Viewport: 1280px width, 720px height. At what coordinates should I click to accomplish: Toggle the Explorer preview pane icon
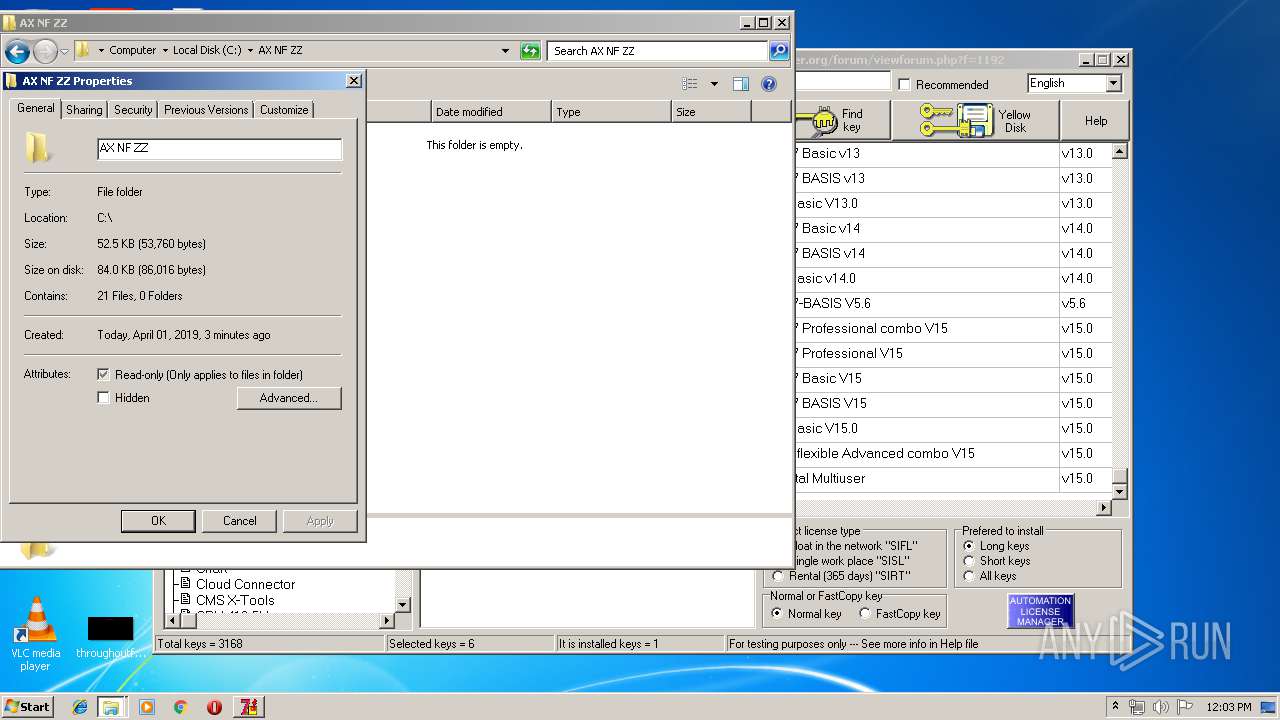pos(740,84)
